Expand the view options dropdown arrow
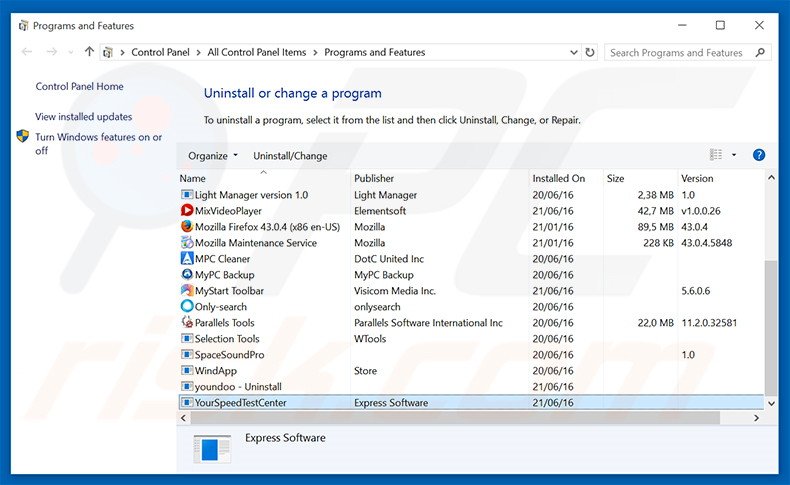This screenshot has width=790, height=485. [x=734, y=155]
